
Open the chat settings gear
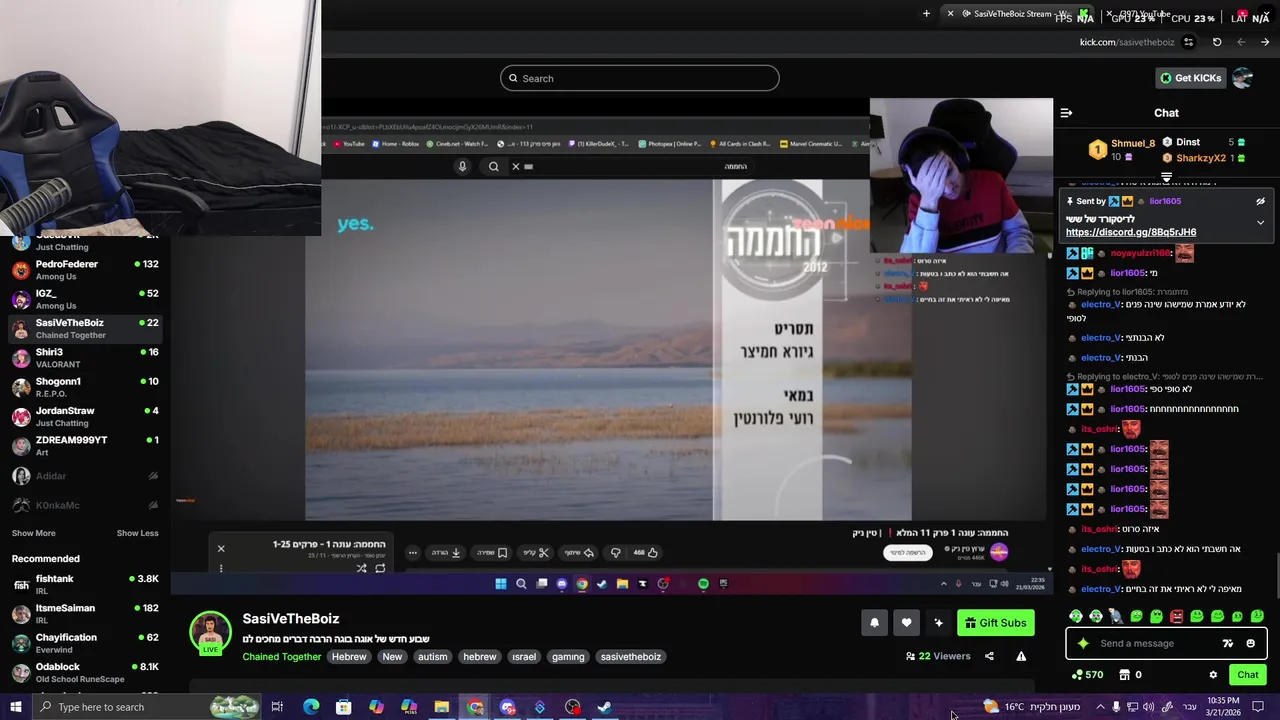coord(1213,675)
